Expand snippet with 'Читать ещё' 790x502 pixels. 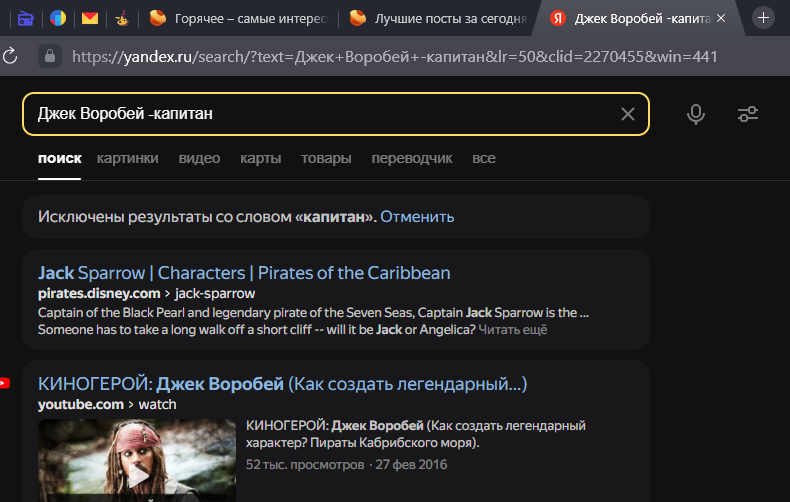pos(512,330)
